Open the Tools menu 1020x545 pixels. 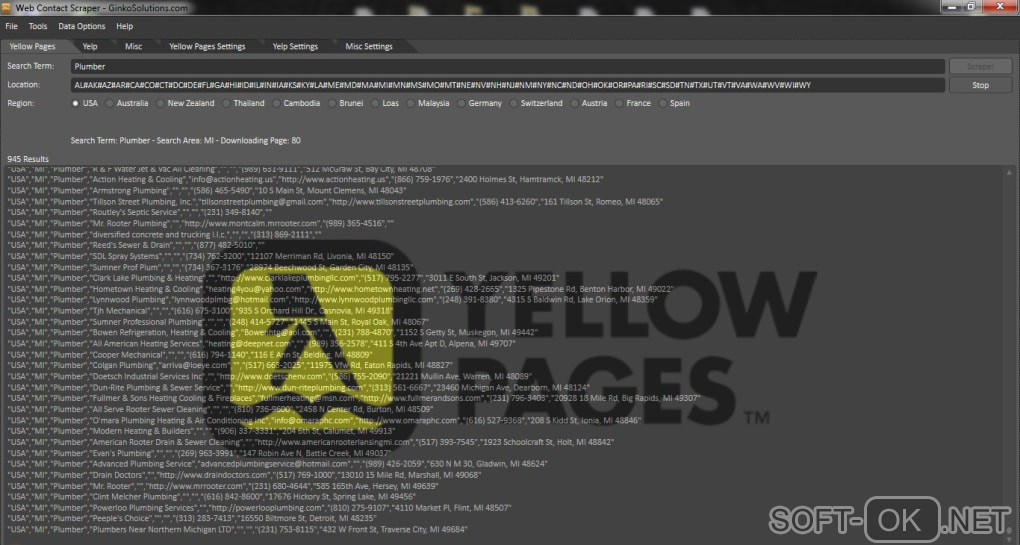point(38,26)
